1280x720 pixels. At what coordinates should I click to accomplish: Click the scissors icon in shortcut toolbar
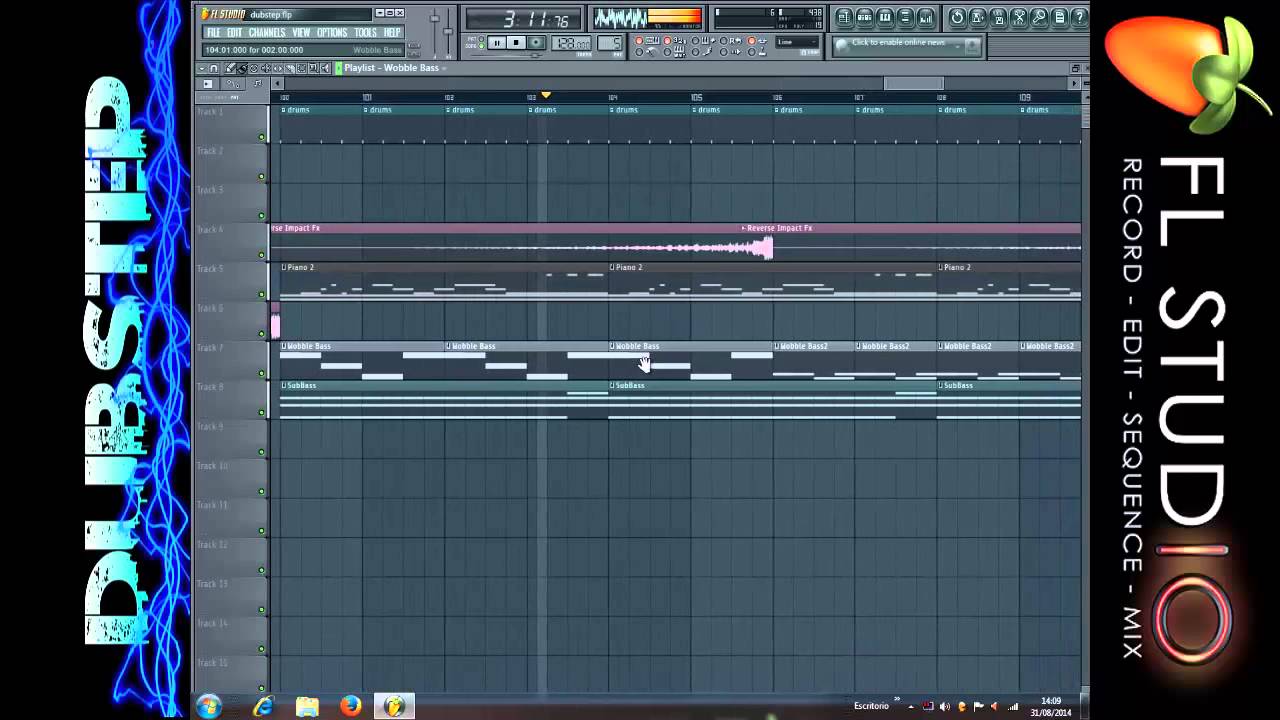pyautogui.click(x=1019, y=18)
